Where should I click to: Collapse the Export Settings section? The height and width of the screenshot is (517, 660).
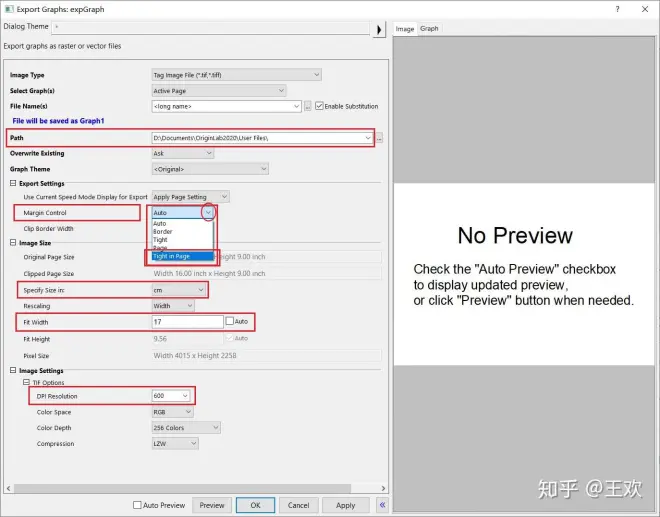[13, 183]
